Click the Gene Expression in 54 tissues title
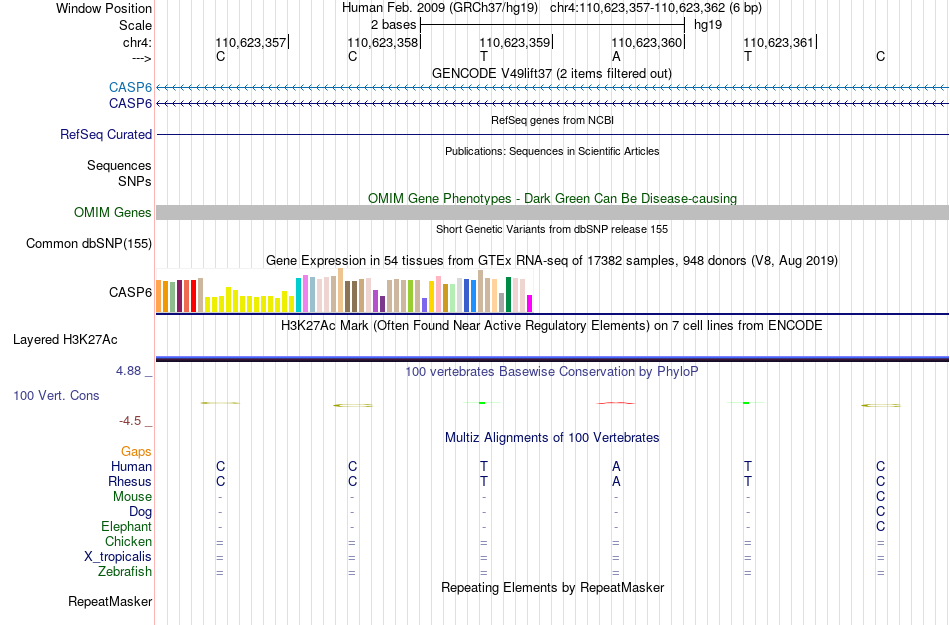The width and height of the screenshot is (950, 625). point(552,260)
